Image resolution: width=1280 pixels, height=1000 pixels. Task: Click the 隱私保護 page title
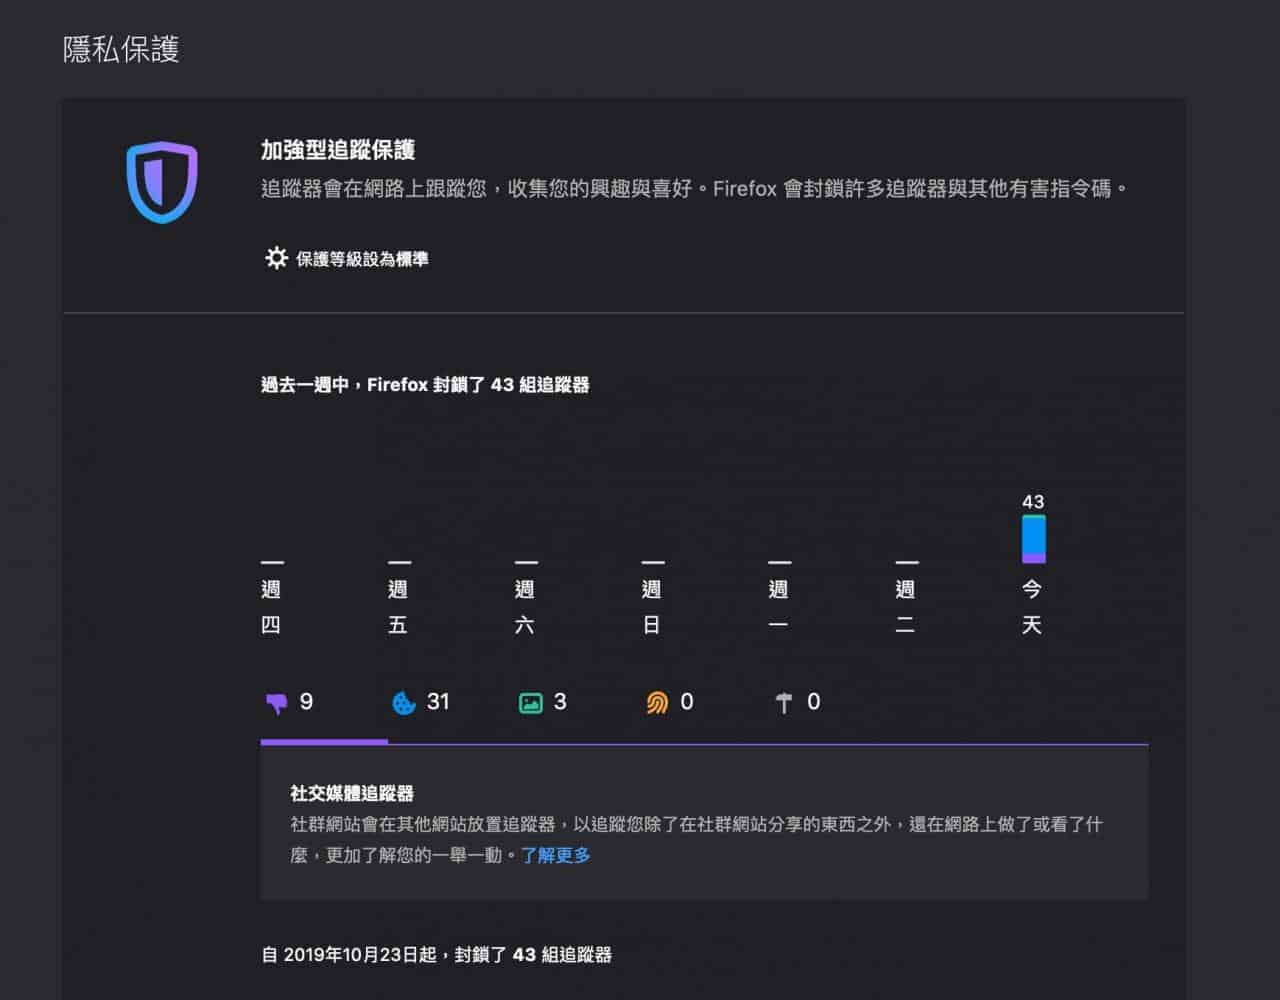[x=121, y=50]
